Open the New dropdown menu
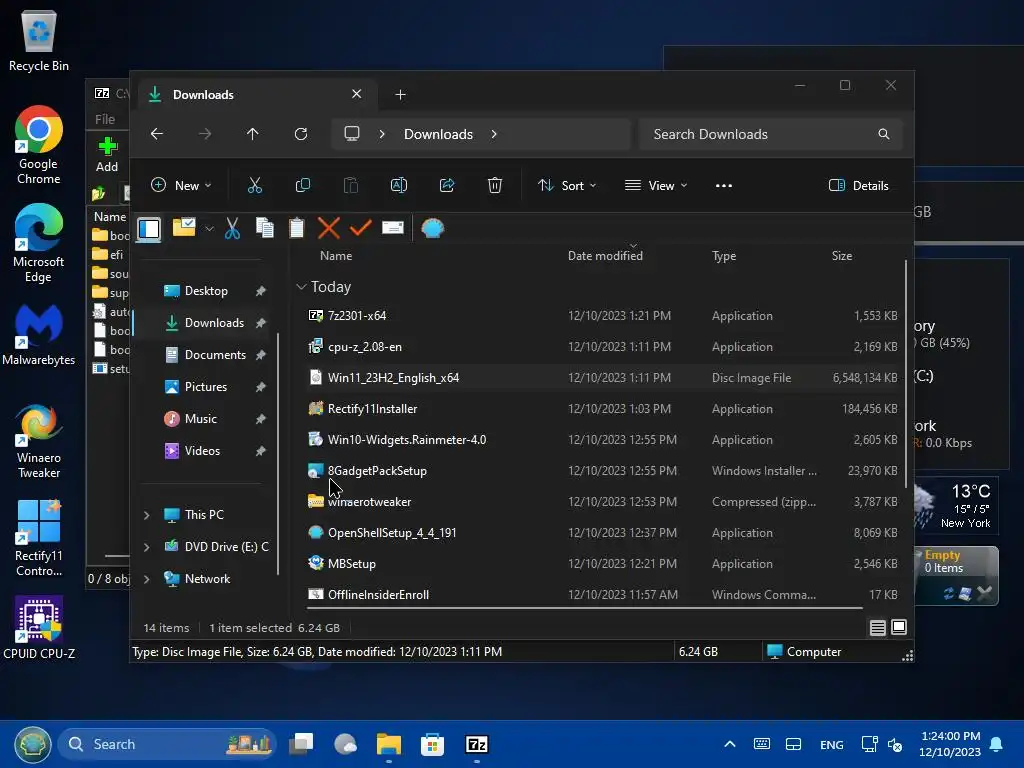The width and height of the screenshot is (1024, 768). click(181, 185)
